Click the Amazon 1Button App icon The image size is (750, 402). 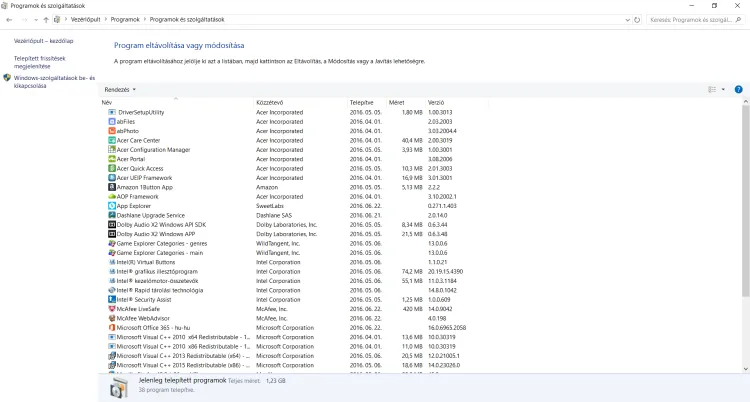[x=111, y=187]
